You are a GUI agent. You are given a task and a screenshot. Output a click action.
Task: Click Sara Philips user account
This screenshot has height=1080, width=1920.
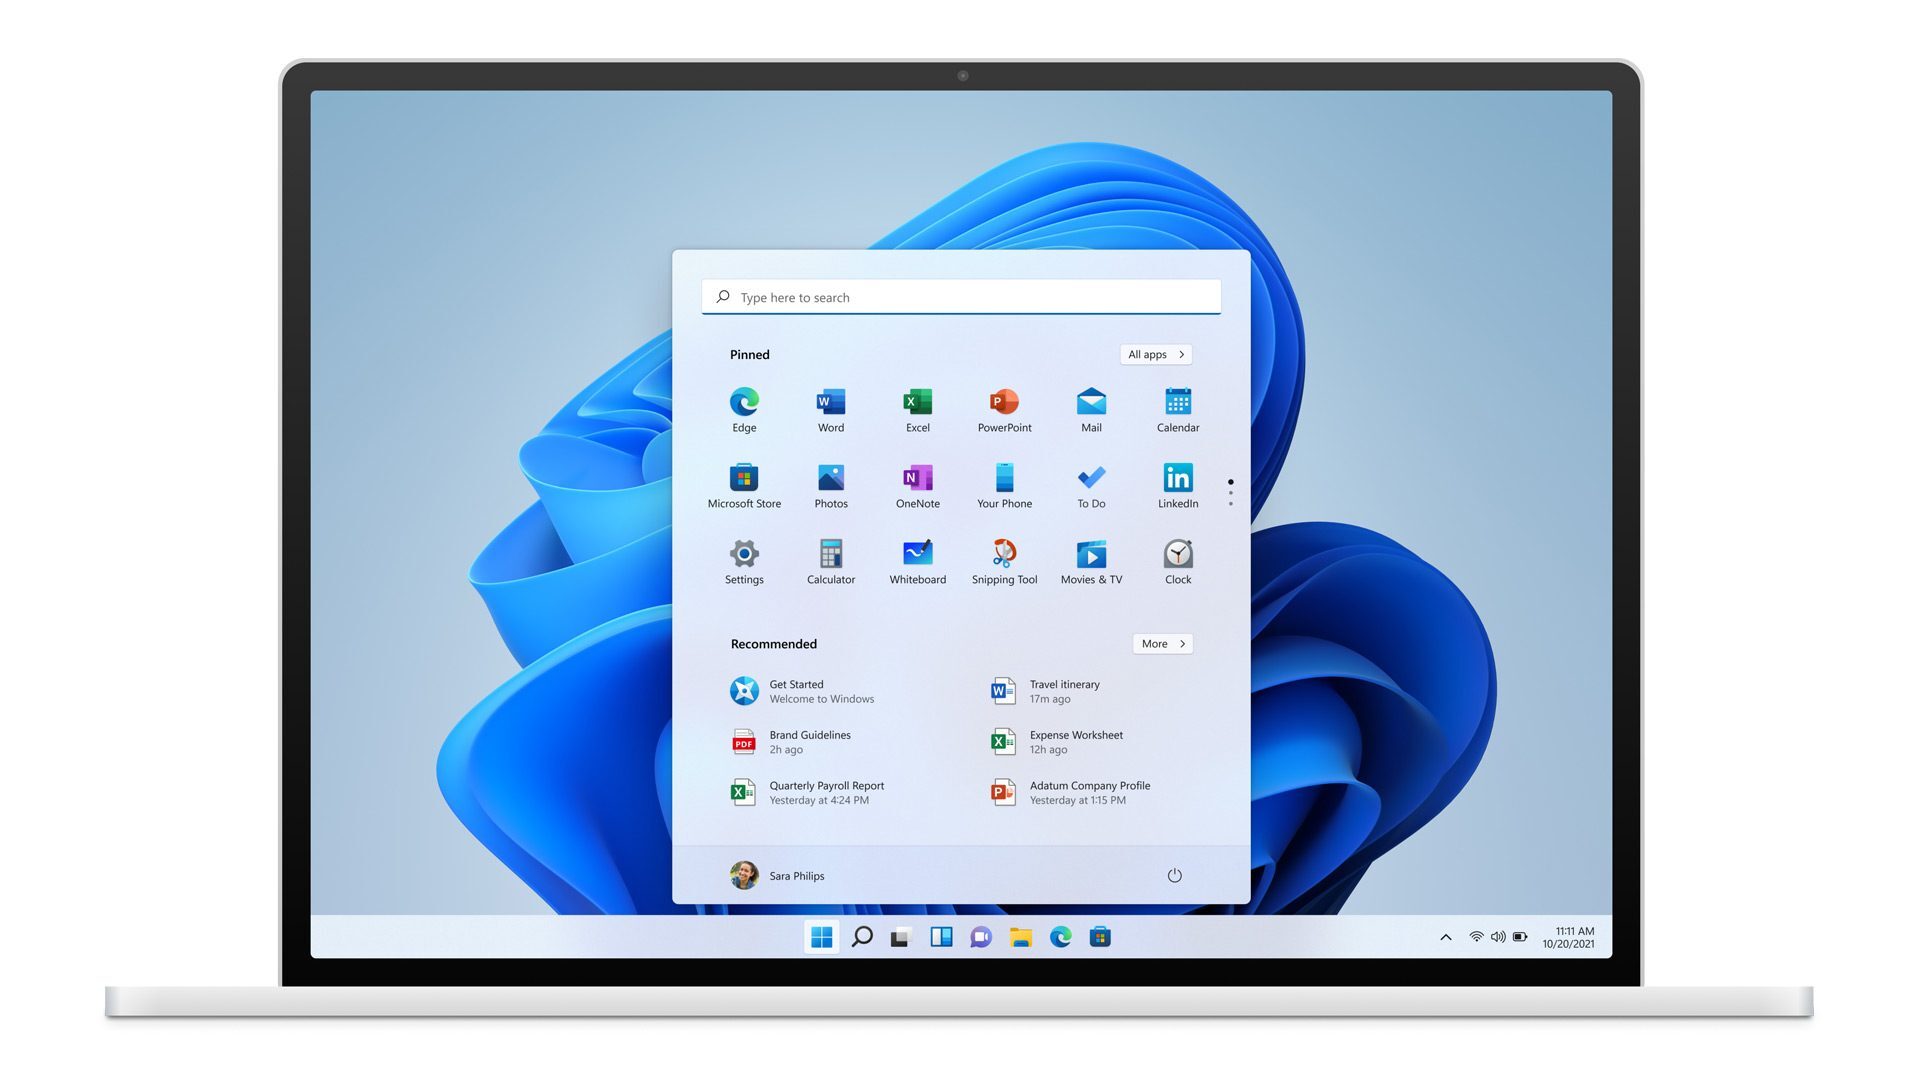click(x=777, y=874)
